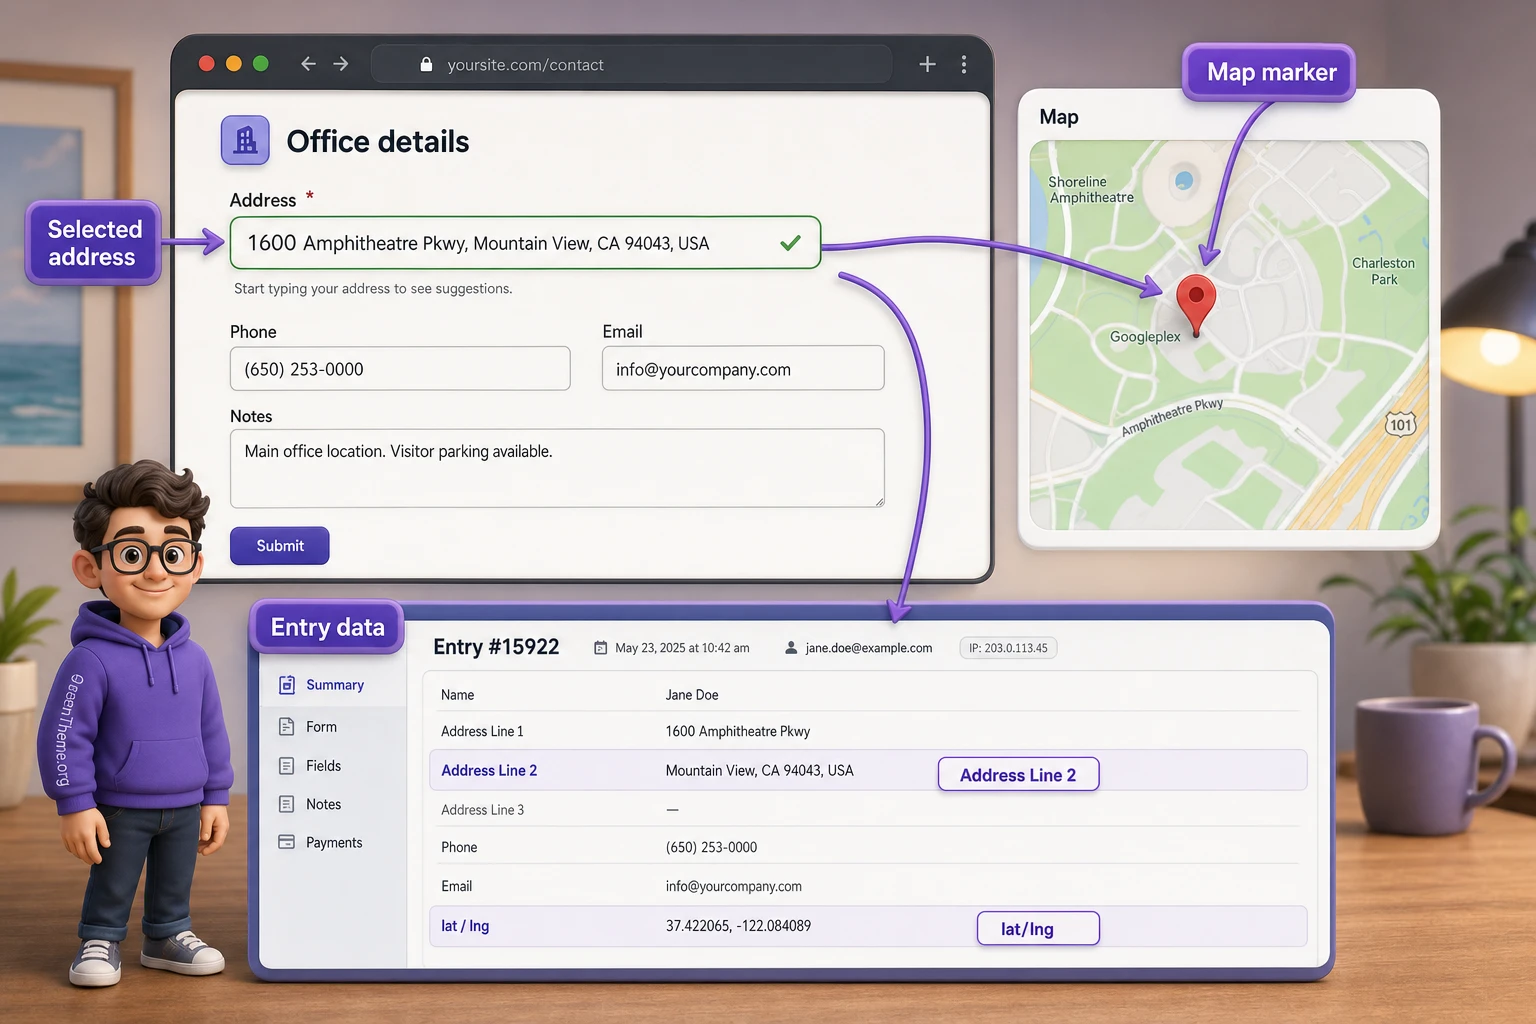Click the Email input showing info@yourcompany.com
Viewport: 1536px width, 1024px height.
click(x=743, y=369)
